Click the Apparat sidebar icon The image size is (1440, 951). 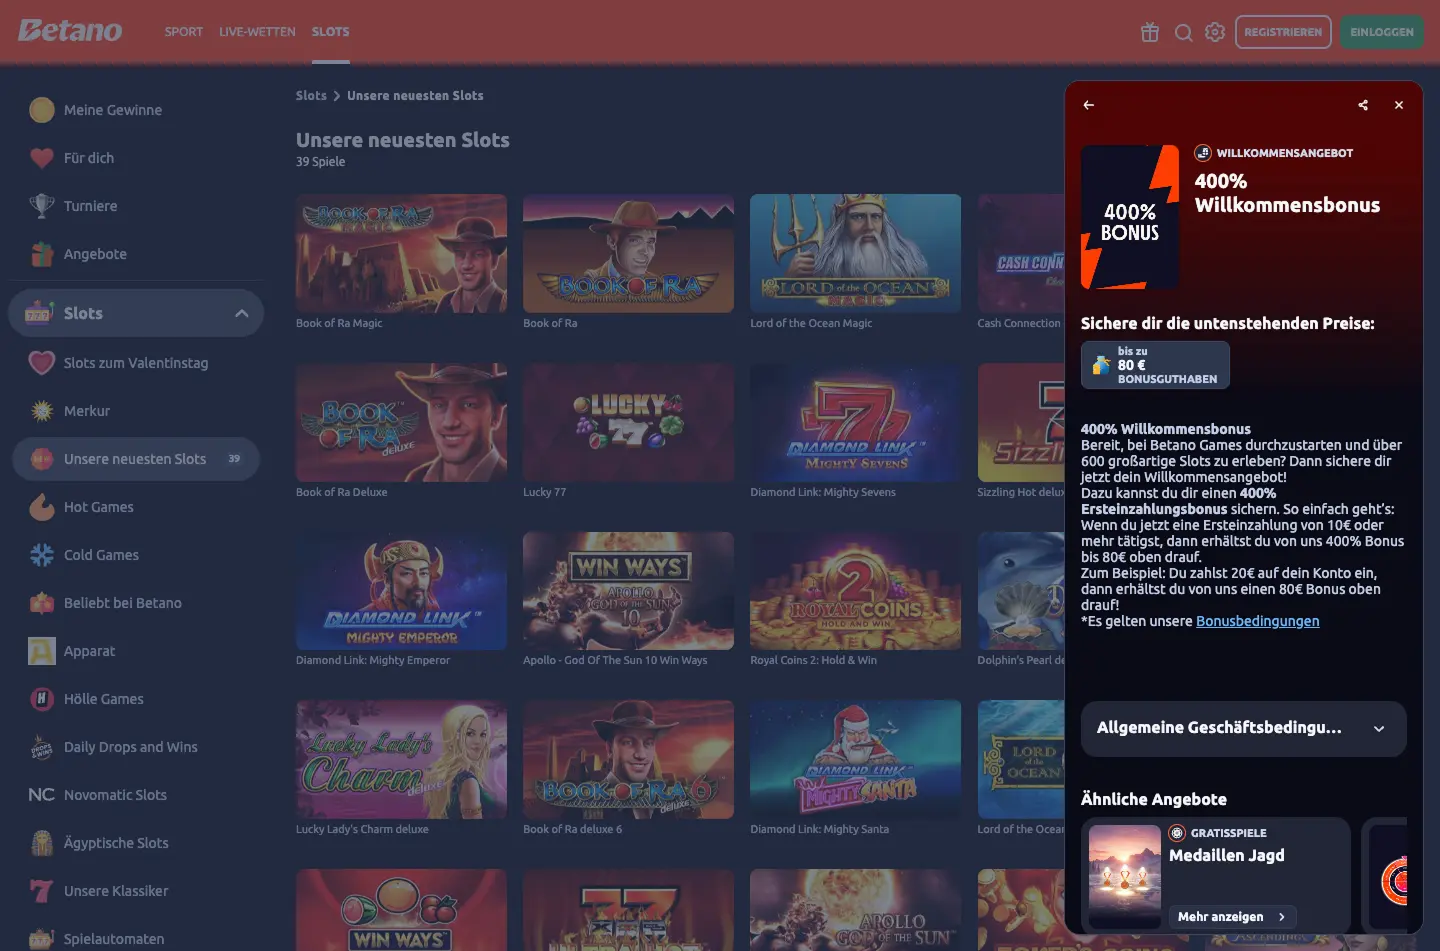[x=42, y=651]
